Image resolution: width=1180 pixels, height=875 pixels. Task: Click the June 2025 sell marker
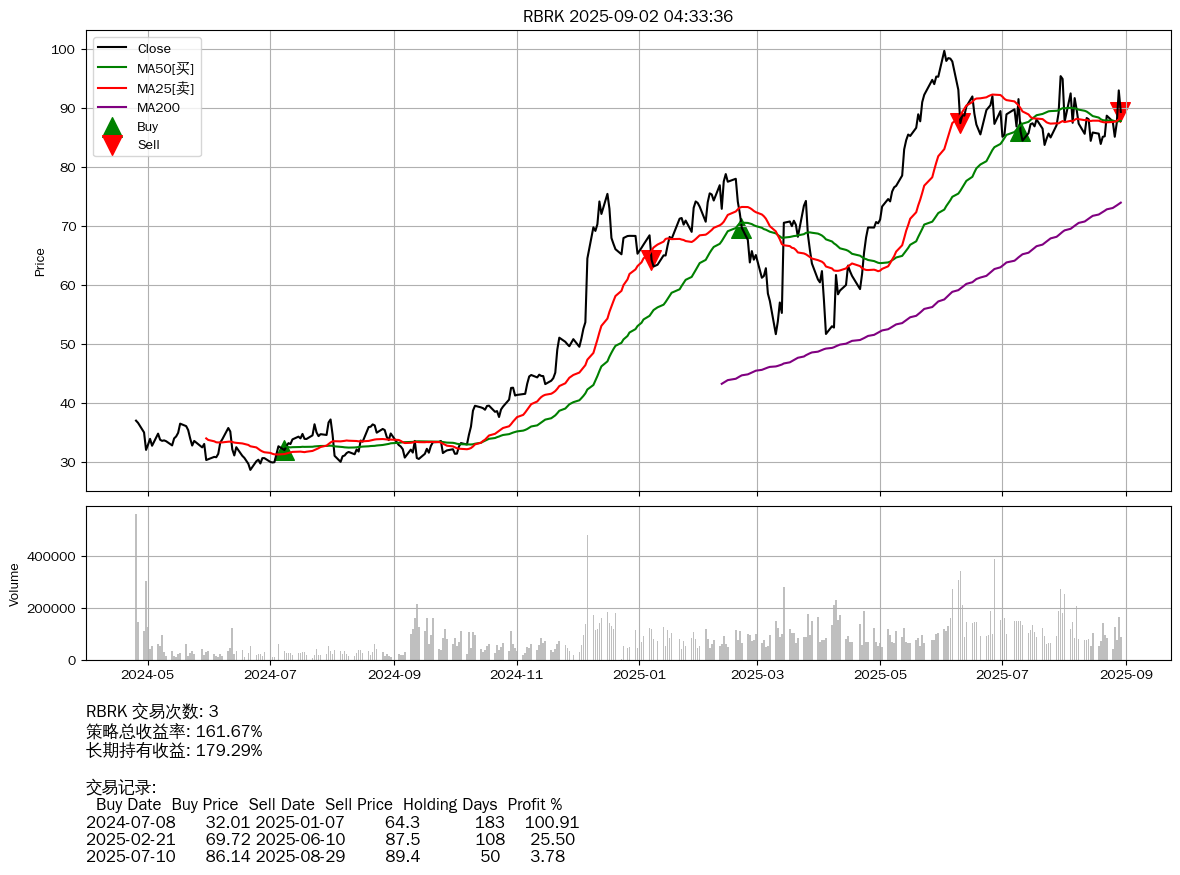pyautogui.click(x=960, y=122)
